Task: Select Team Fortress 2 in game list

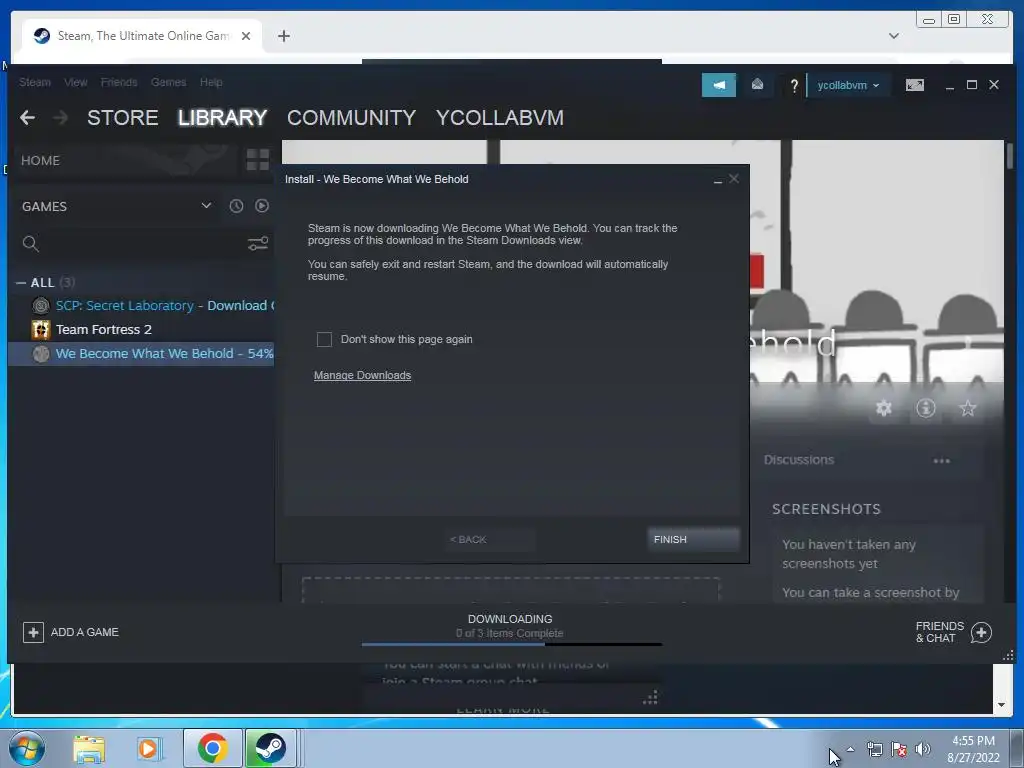Action: (141, 330)
